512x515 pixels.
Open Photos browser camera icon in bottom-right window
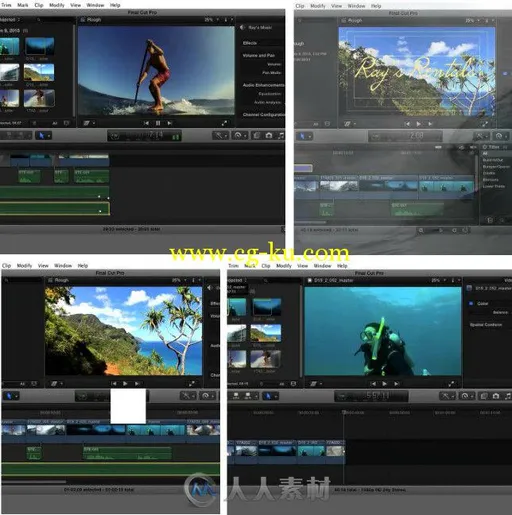[496, 396]
